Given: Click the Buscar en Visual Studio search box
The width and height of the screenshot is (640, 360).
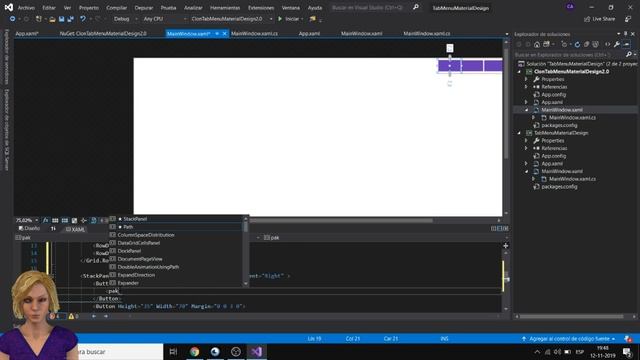Looking at the screenshot, I should pyautogui.click(x=367, y=7).
